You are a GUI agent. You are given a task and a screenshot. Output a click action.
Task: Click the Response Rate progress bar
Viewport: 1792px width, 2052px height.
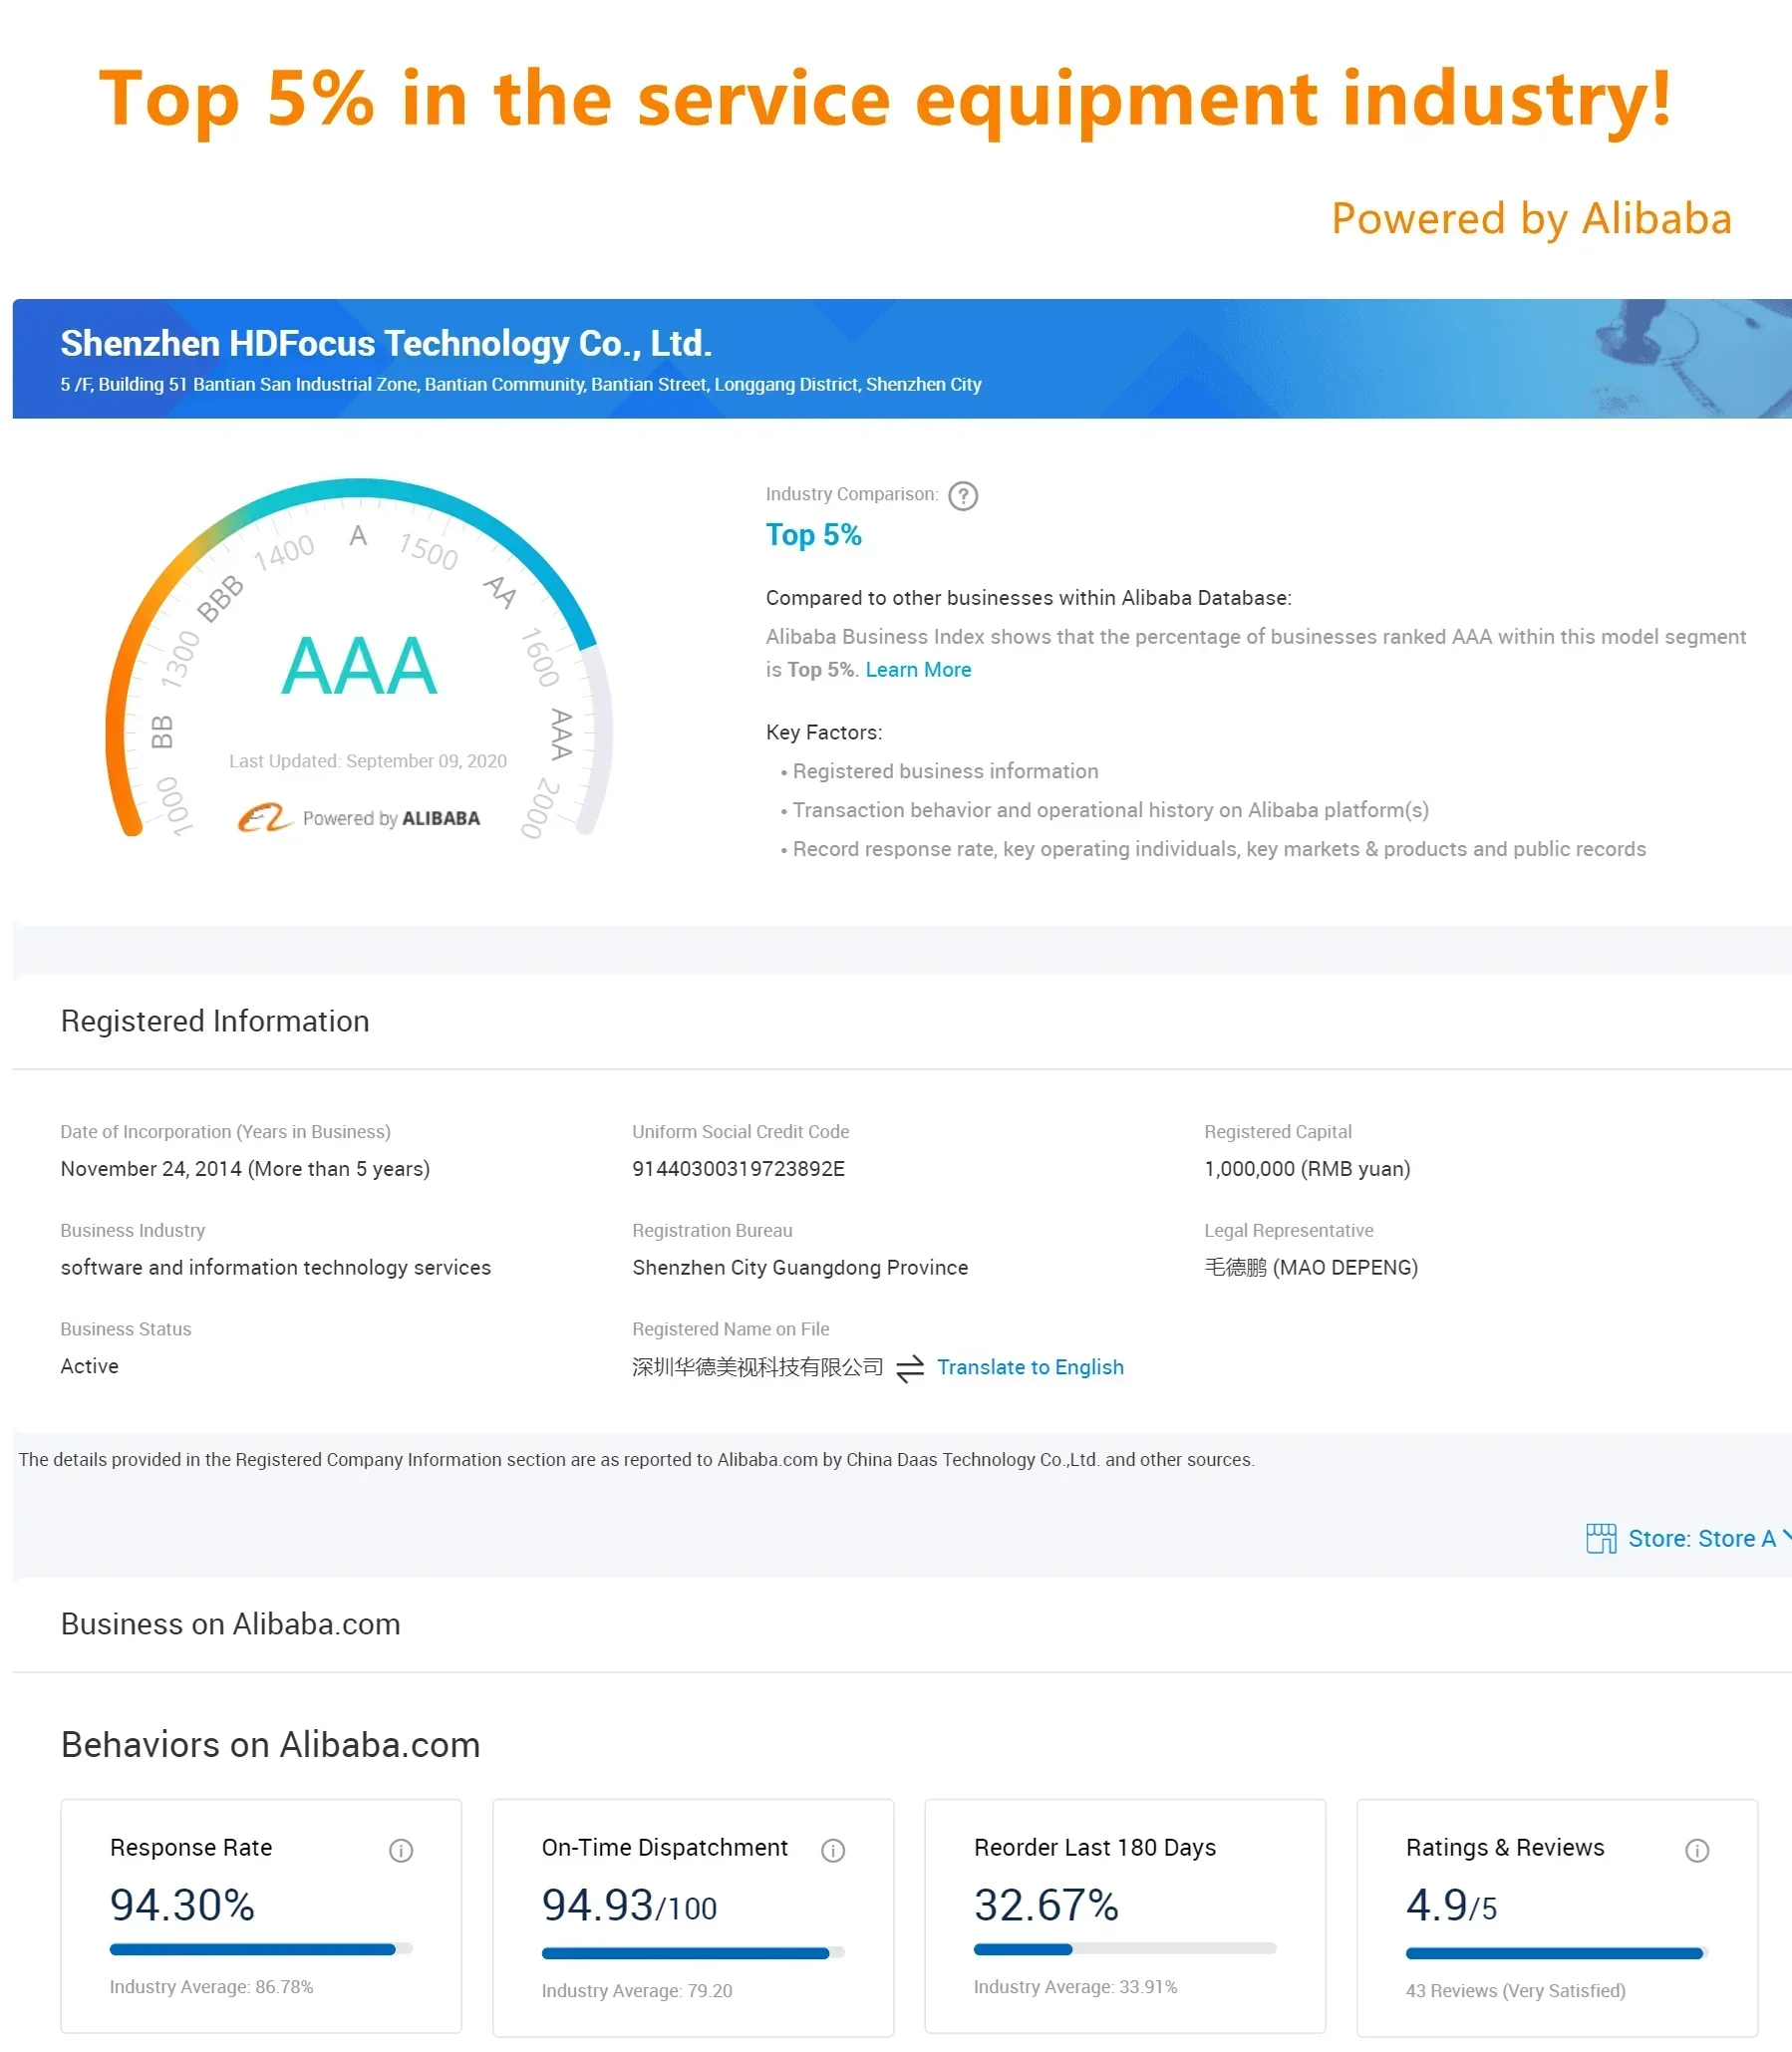[x=260, y=1949]
